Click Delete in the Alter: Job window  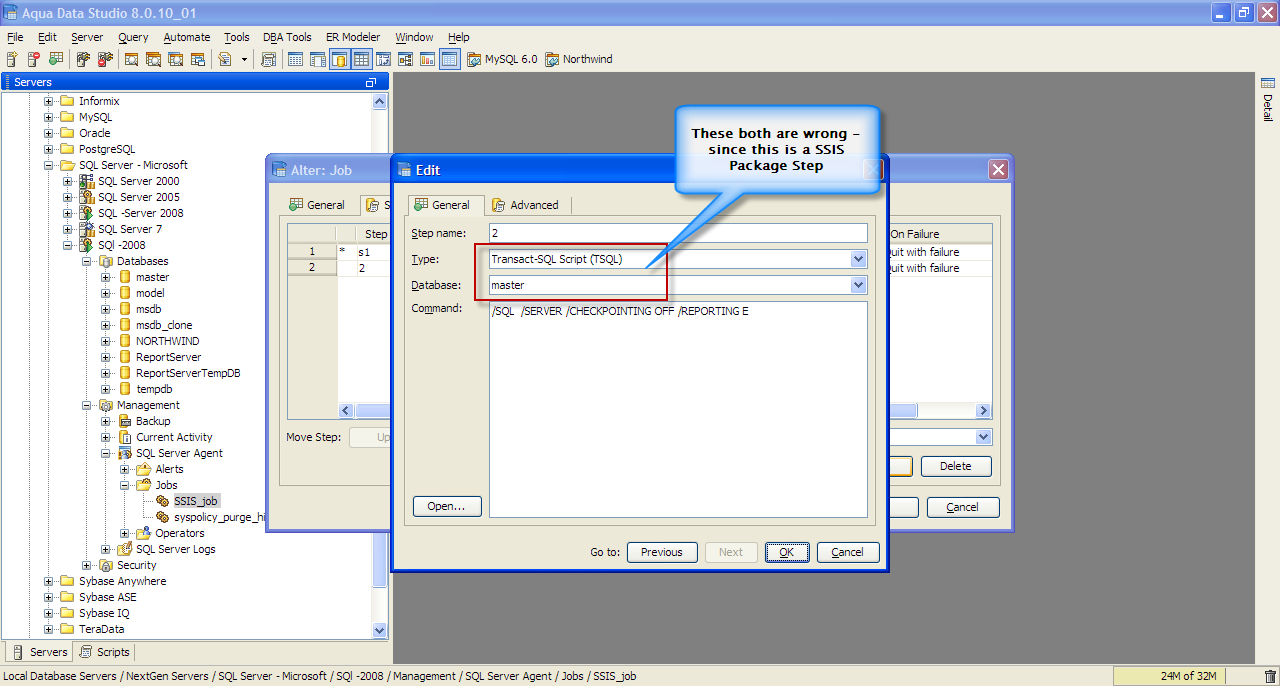[956, 466]
